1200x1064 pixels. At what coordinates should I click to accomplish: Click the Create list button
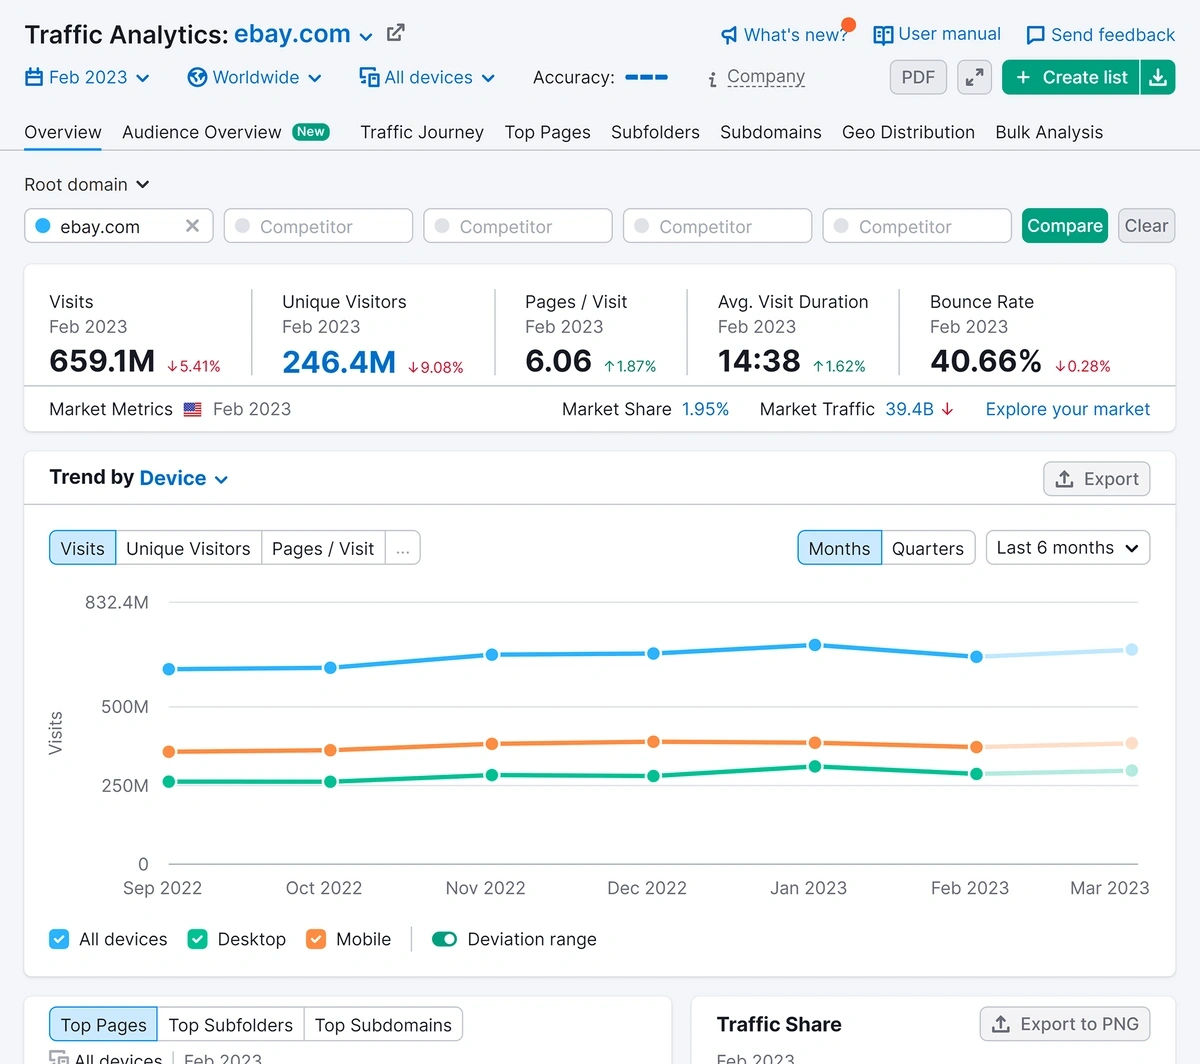coord(1071,77)
